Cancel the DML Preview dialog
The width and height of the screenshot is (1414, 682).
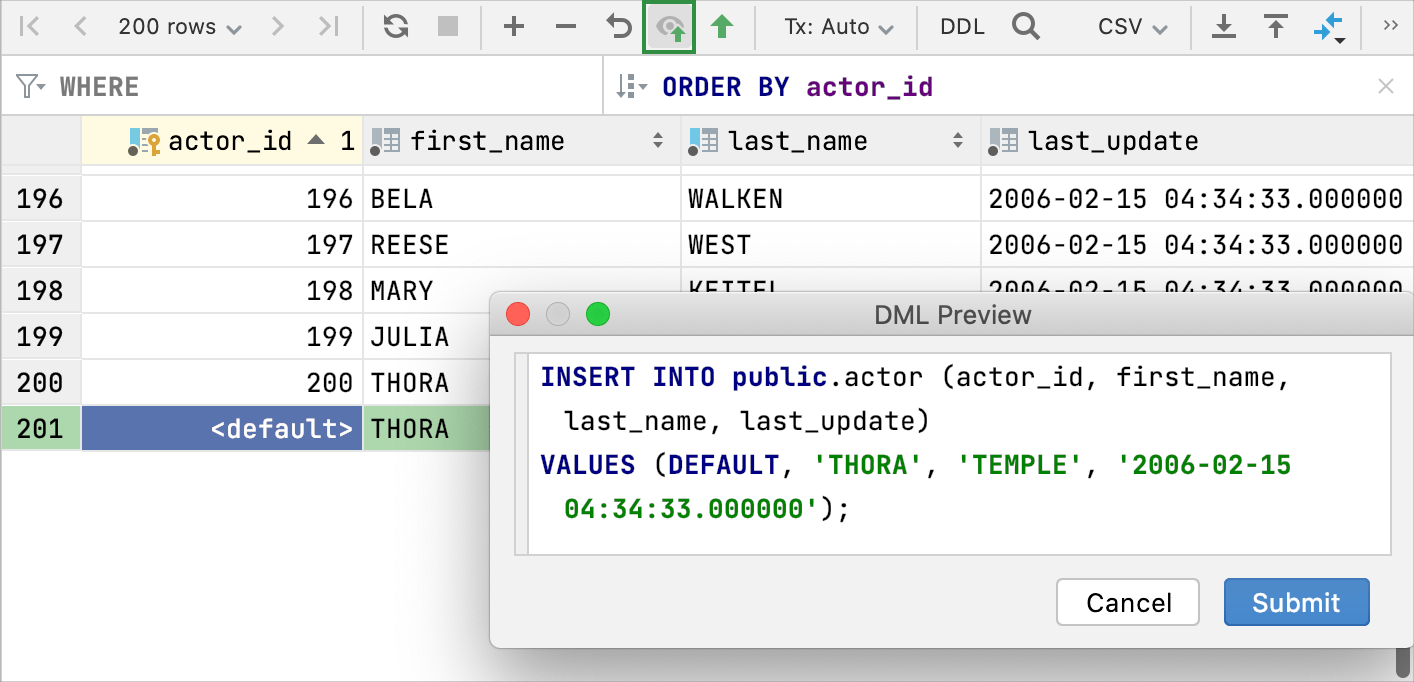(1128, 603)
